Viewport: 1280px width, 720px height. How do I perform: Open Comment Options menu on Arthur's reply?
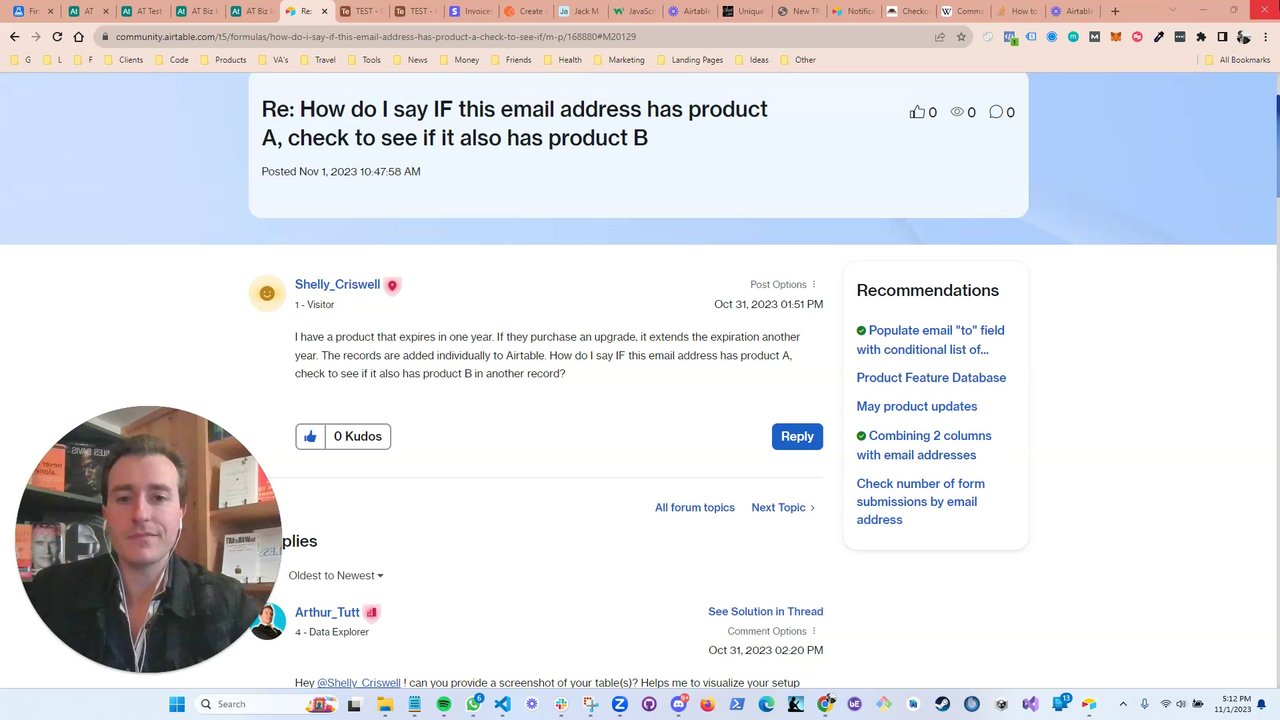point(772,631)
